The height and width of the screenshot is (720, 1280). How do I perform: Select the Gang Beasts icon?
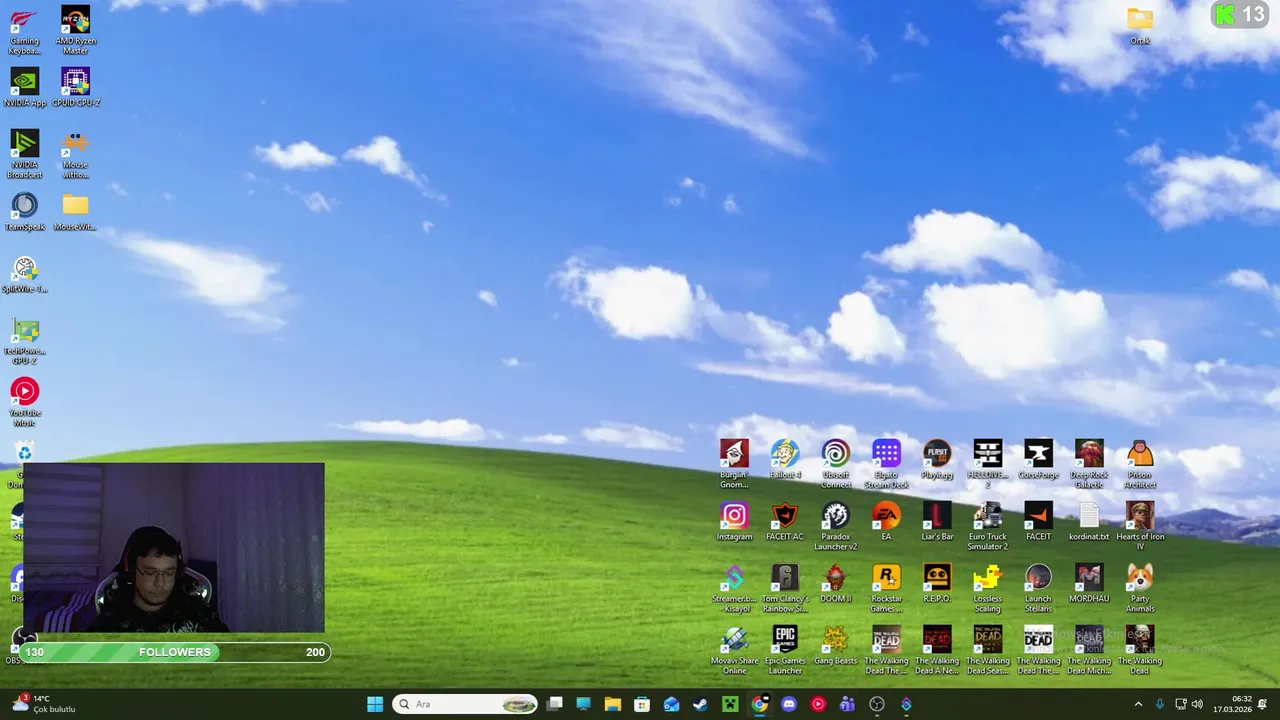point(836,646)
